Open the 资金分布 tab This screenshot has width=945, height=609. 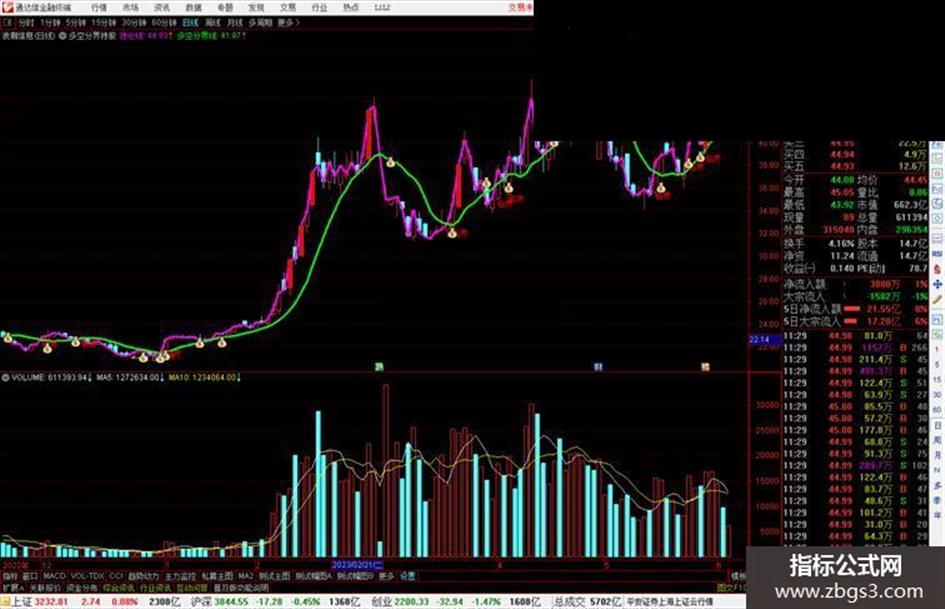(x=82, y=587)
